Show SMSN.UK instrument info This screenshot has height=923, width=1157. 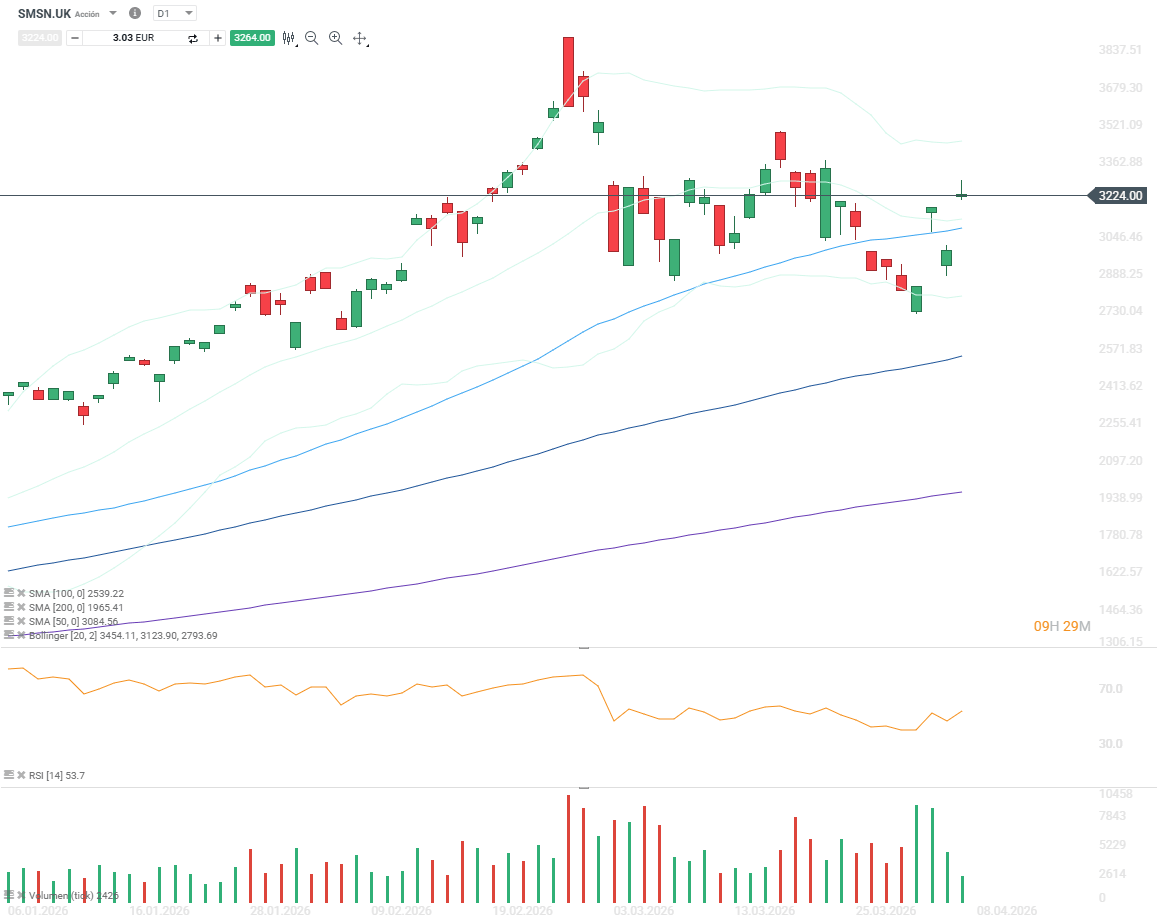[135, 13]
